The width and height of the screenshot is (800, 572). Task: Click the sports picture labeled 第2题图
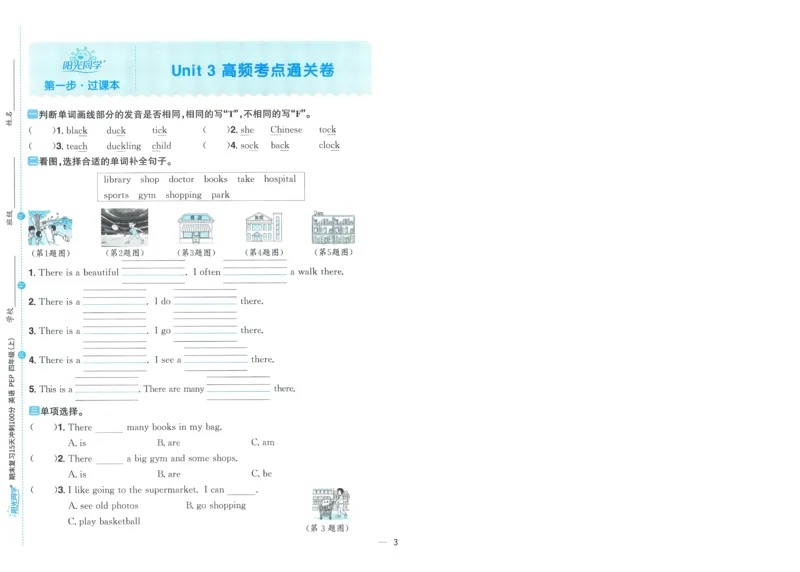pyautogui.click(x=124, y=227)
